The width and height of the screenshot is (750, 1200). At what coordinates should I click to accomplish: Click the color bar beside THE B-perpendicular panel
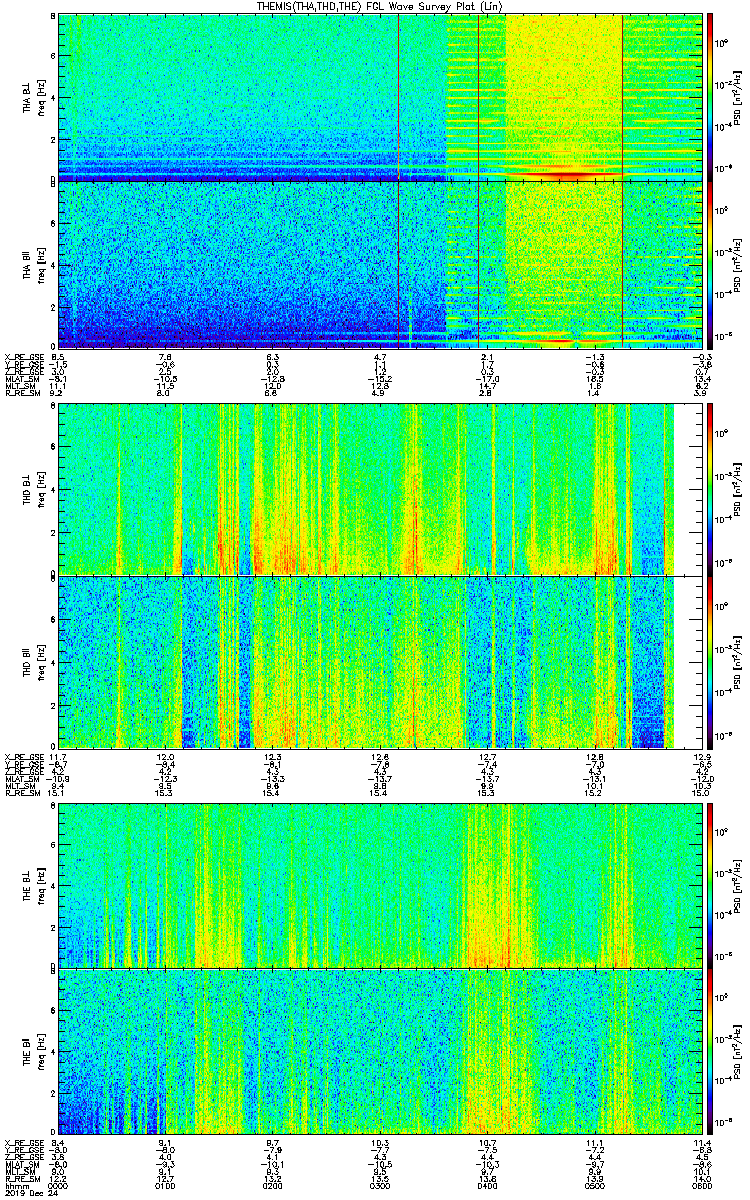[711, 884]
